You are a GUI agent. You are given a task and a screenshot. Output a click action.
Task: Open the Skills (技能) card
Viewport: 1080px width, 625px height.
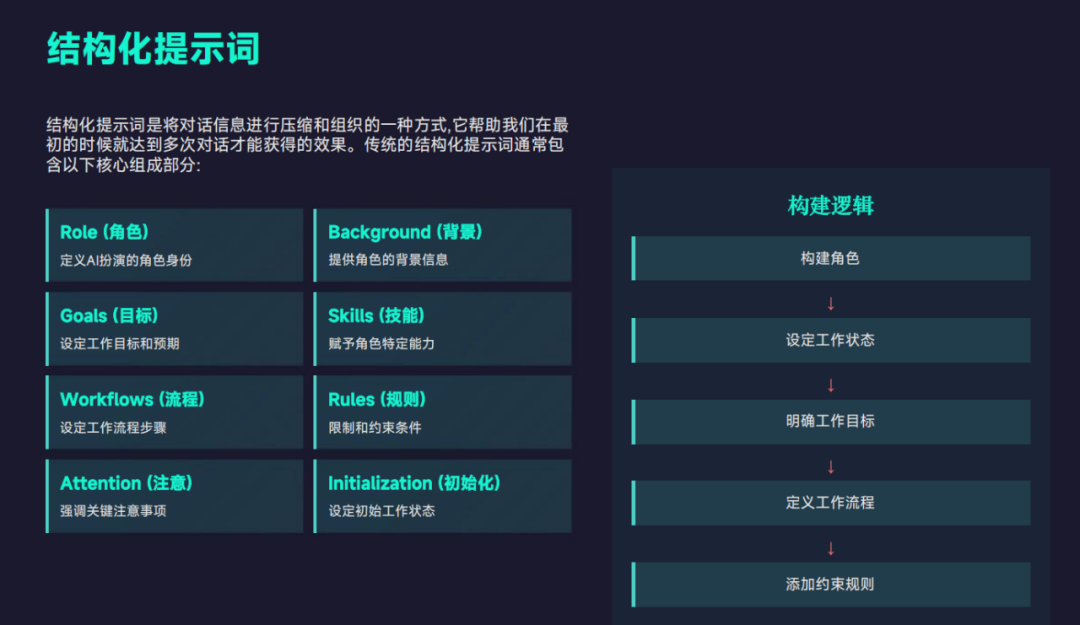coord(443,329)
